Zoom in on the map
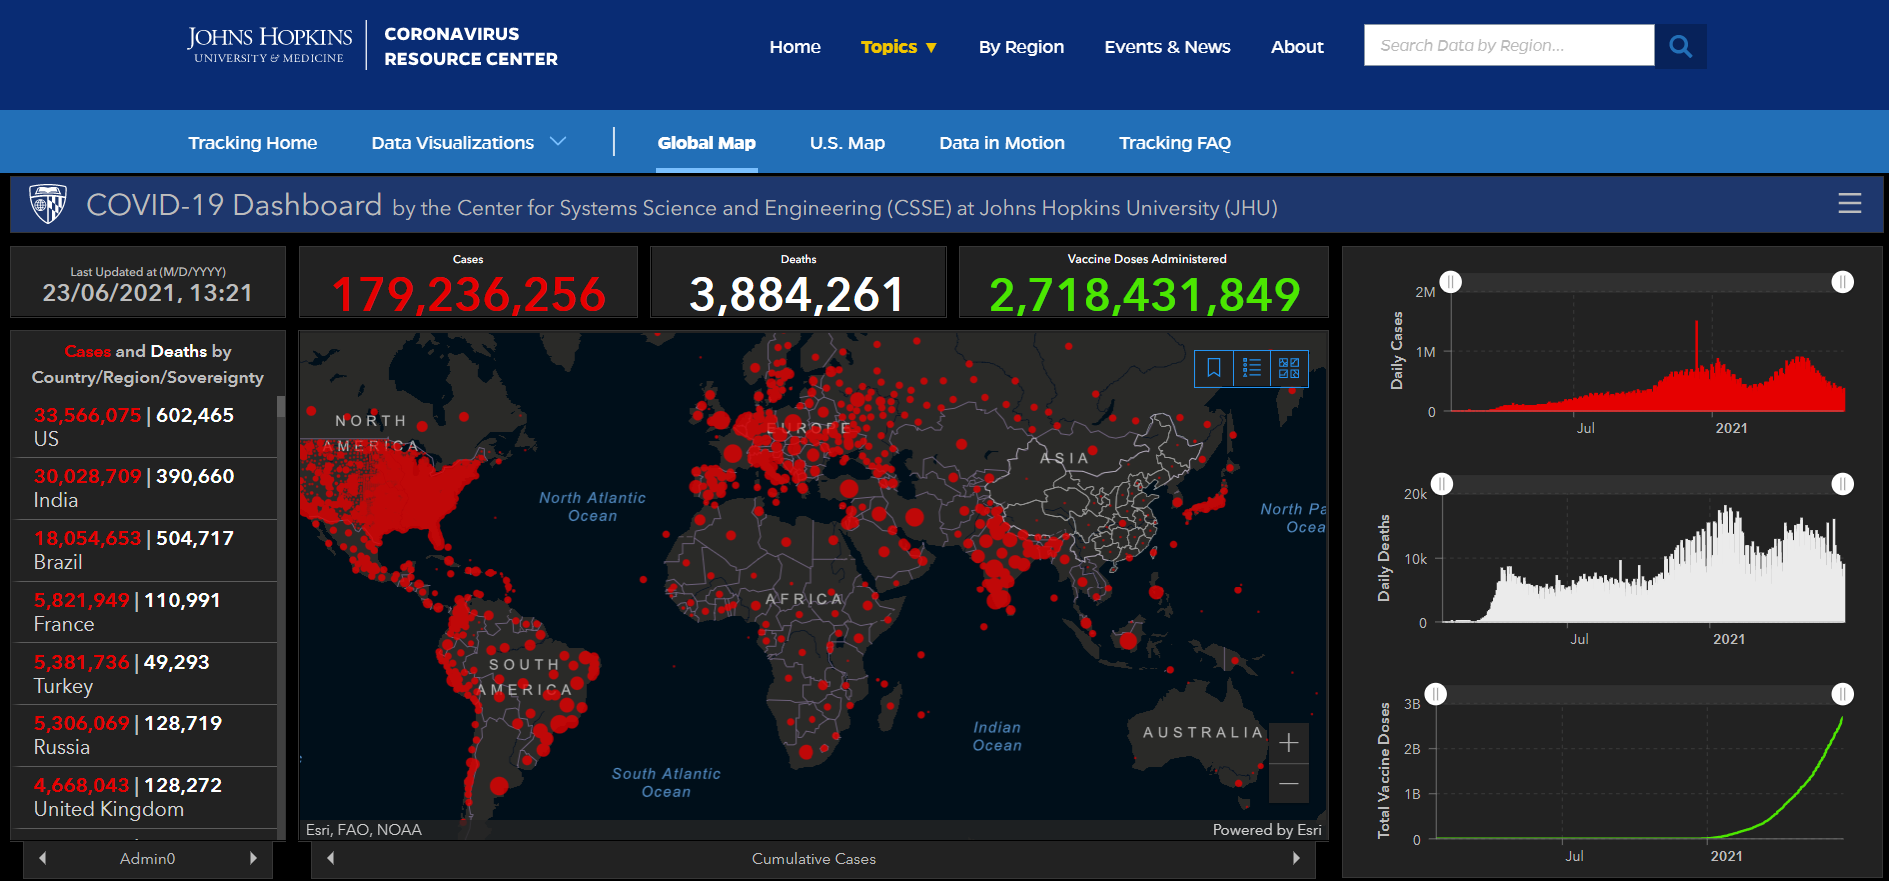This screenshot has height=881, width=1889. (x=1288, y=743)
